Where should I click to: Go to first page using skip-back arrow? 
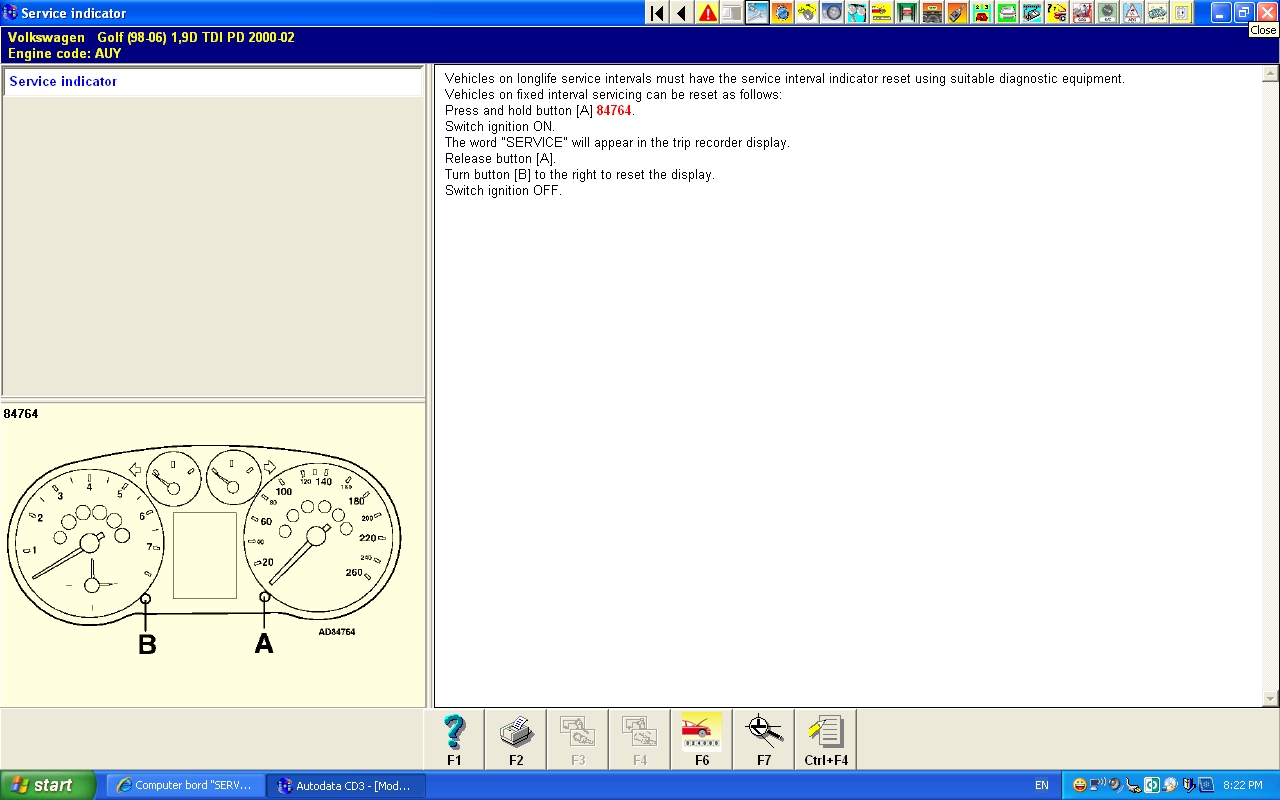click(657, 13)
